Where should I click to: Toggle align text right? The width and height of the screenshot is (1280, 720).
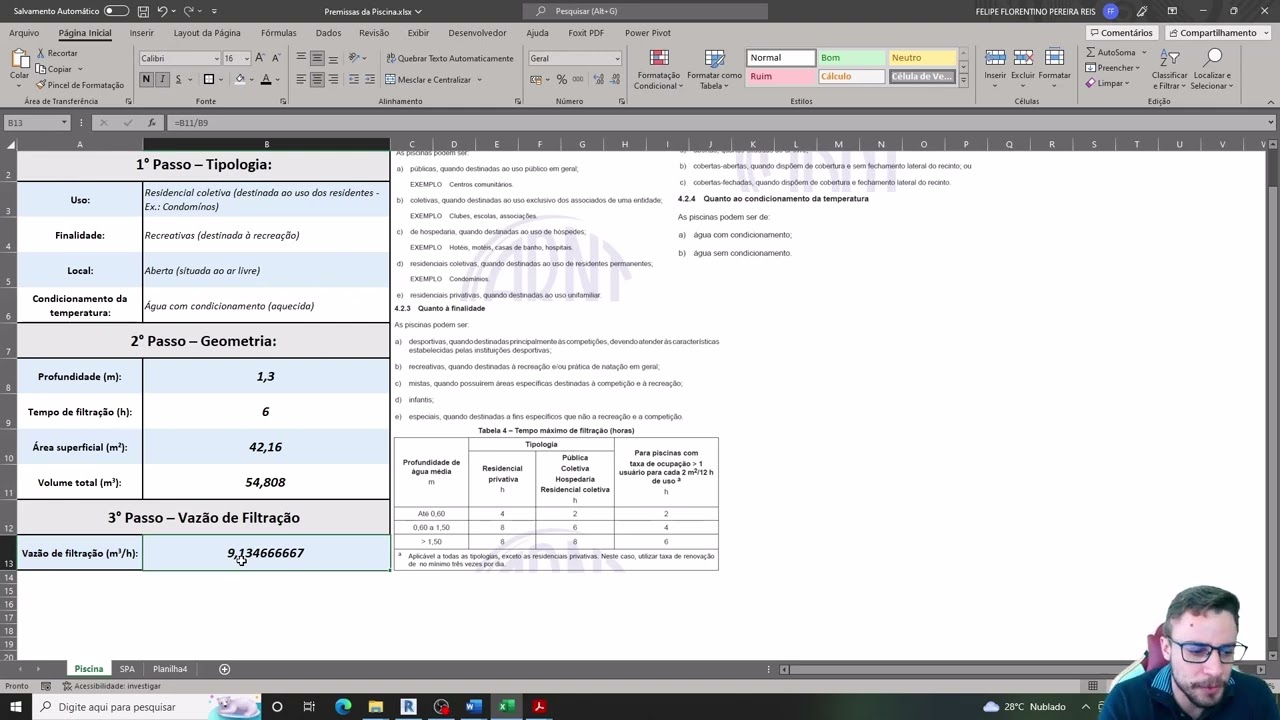pos(333,79)
